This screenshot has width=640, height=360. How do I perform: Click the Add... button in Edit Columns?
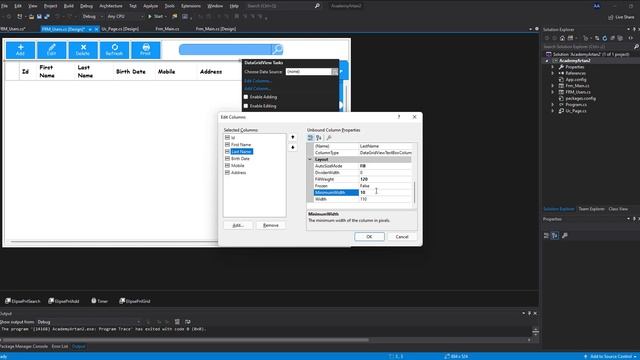238,225
